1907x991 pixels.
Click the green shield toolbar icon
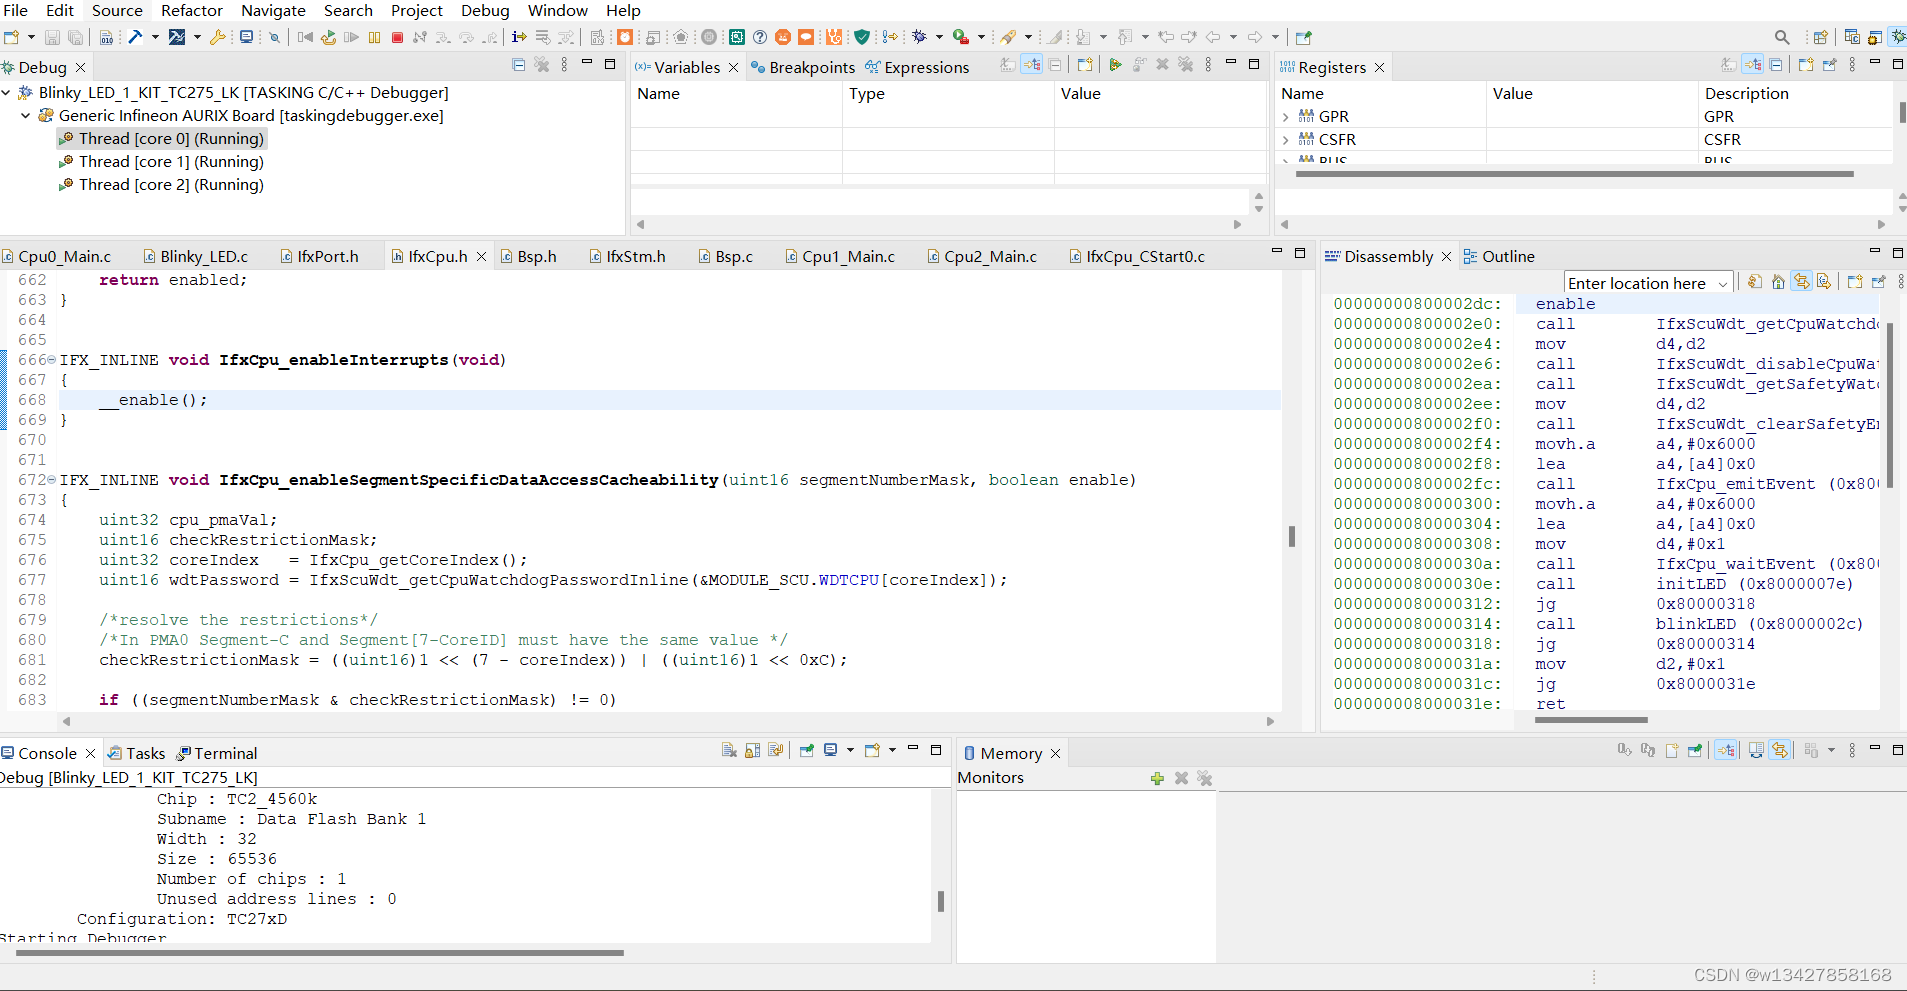[861, 37]
